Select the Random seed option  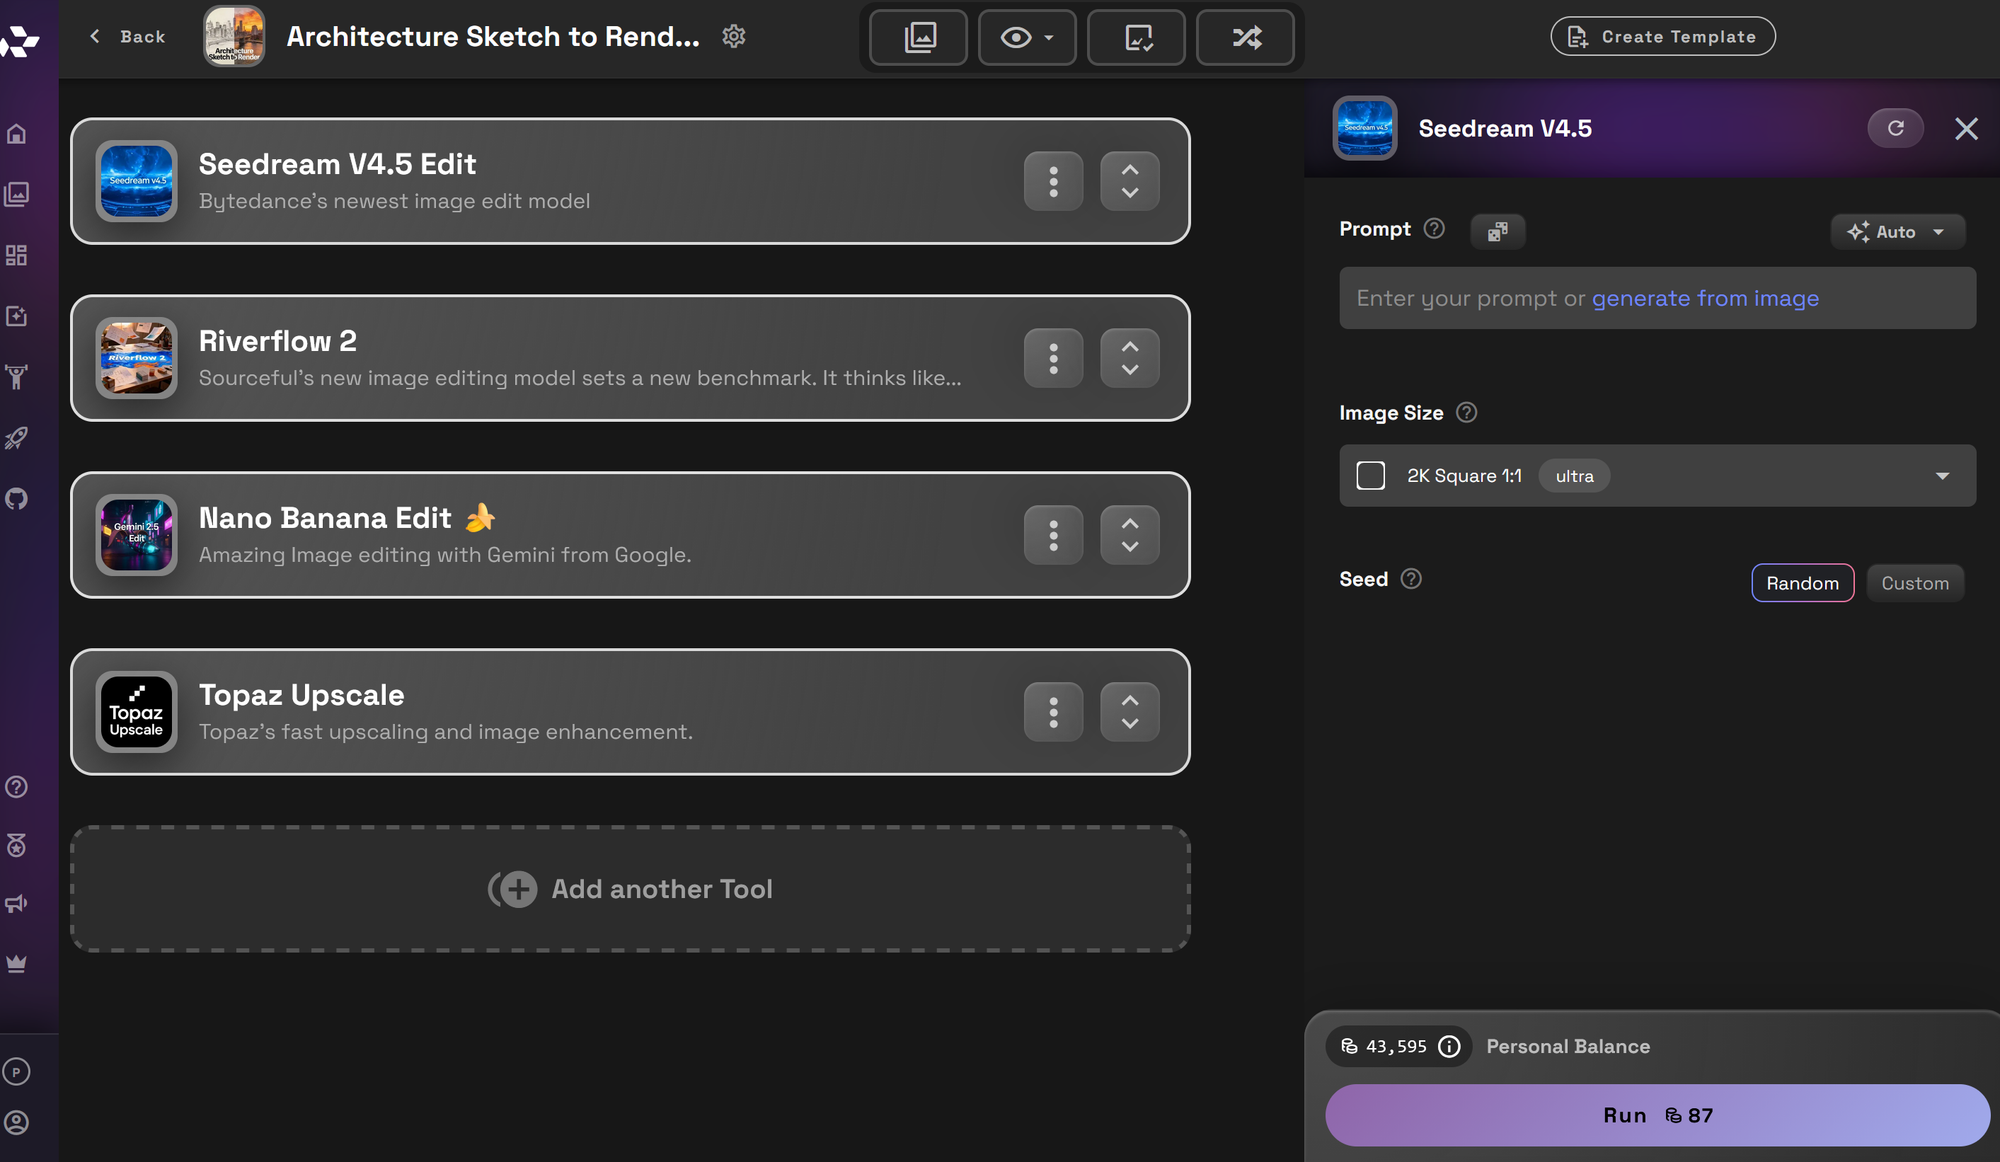1802,583
